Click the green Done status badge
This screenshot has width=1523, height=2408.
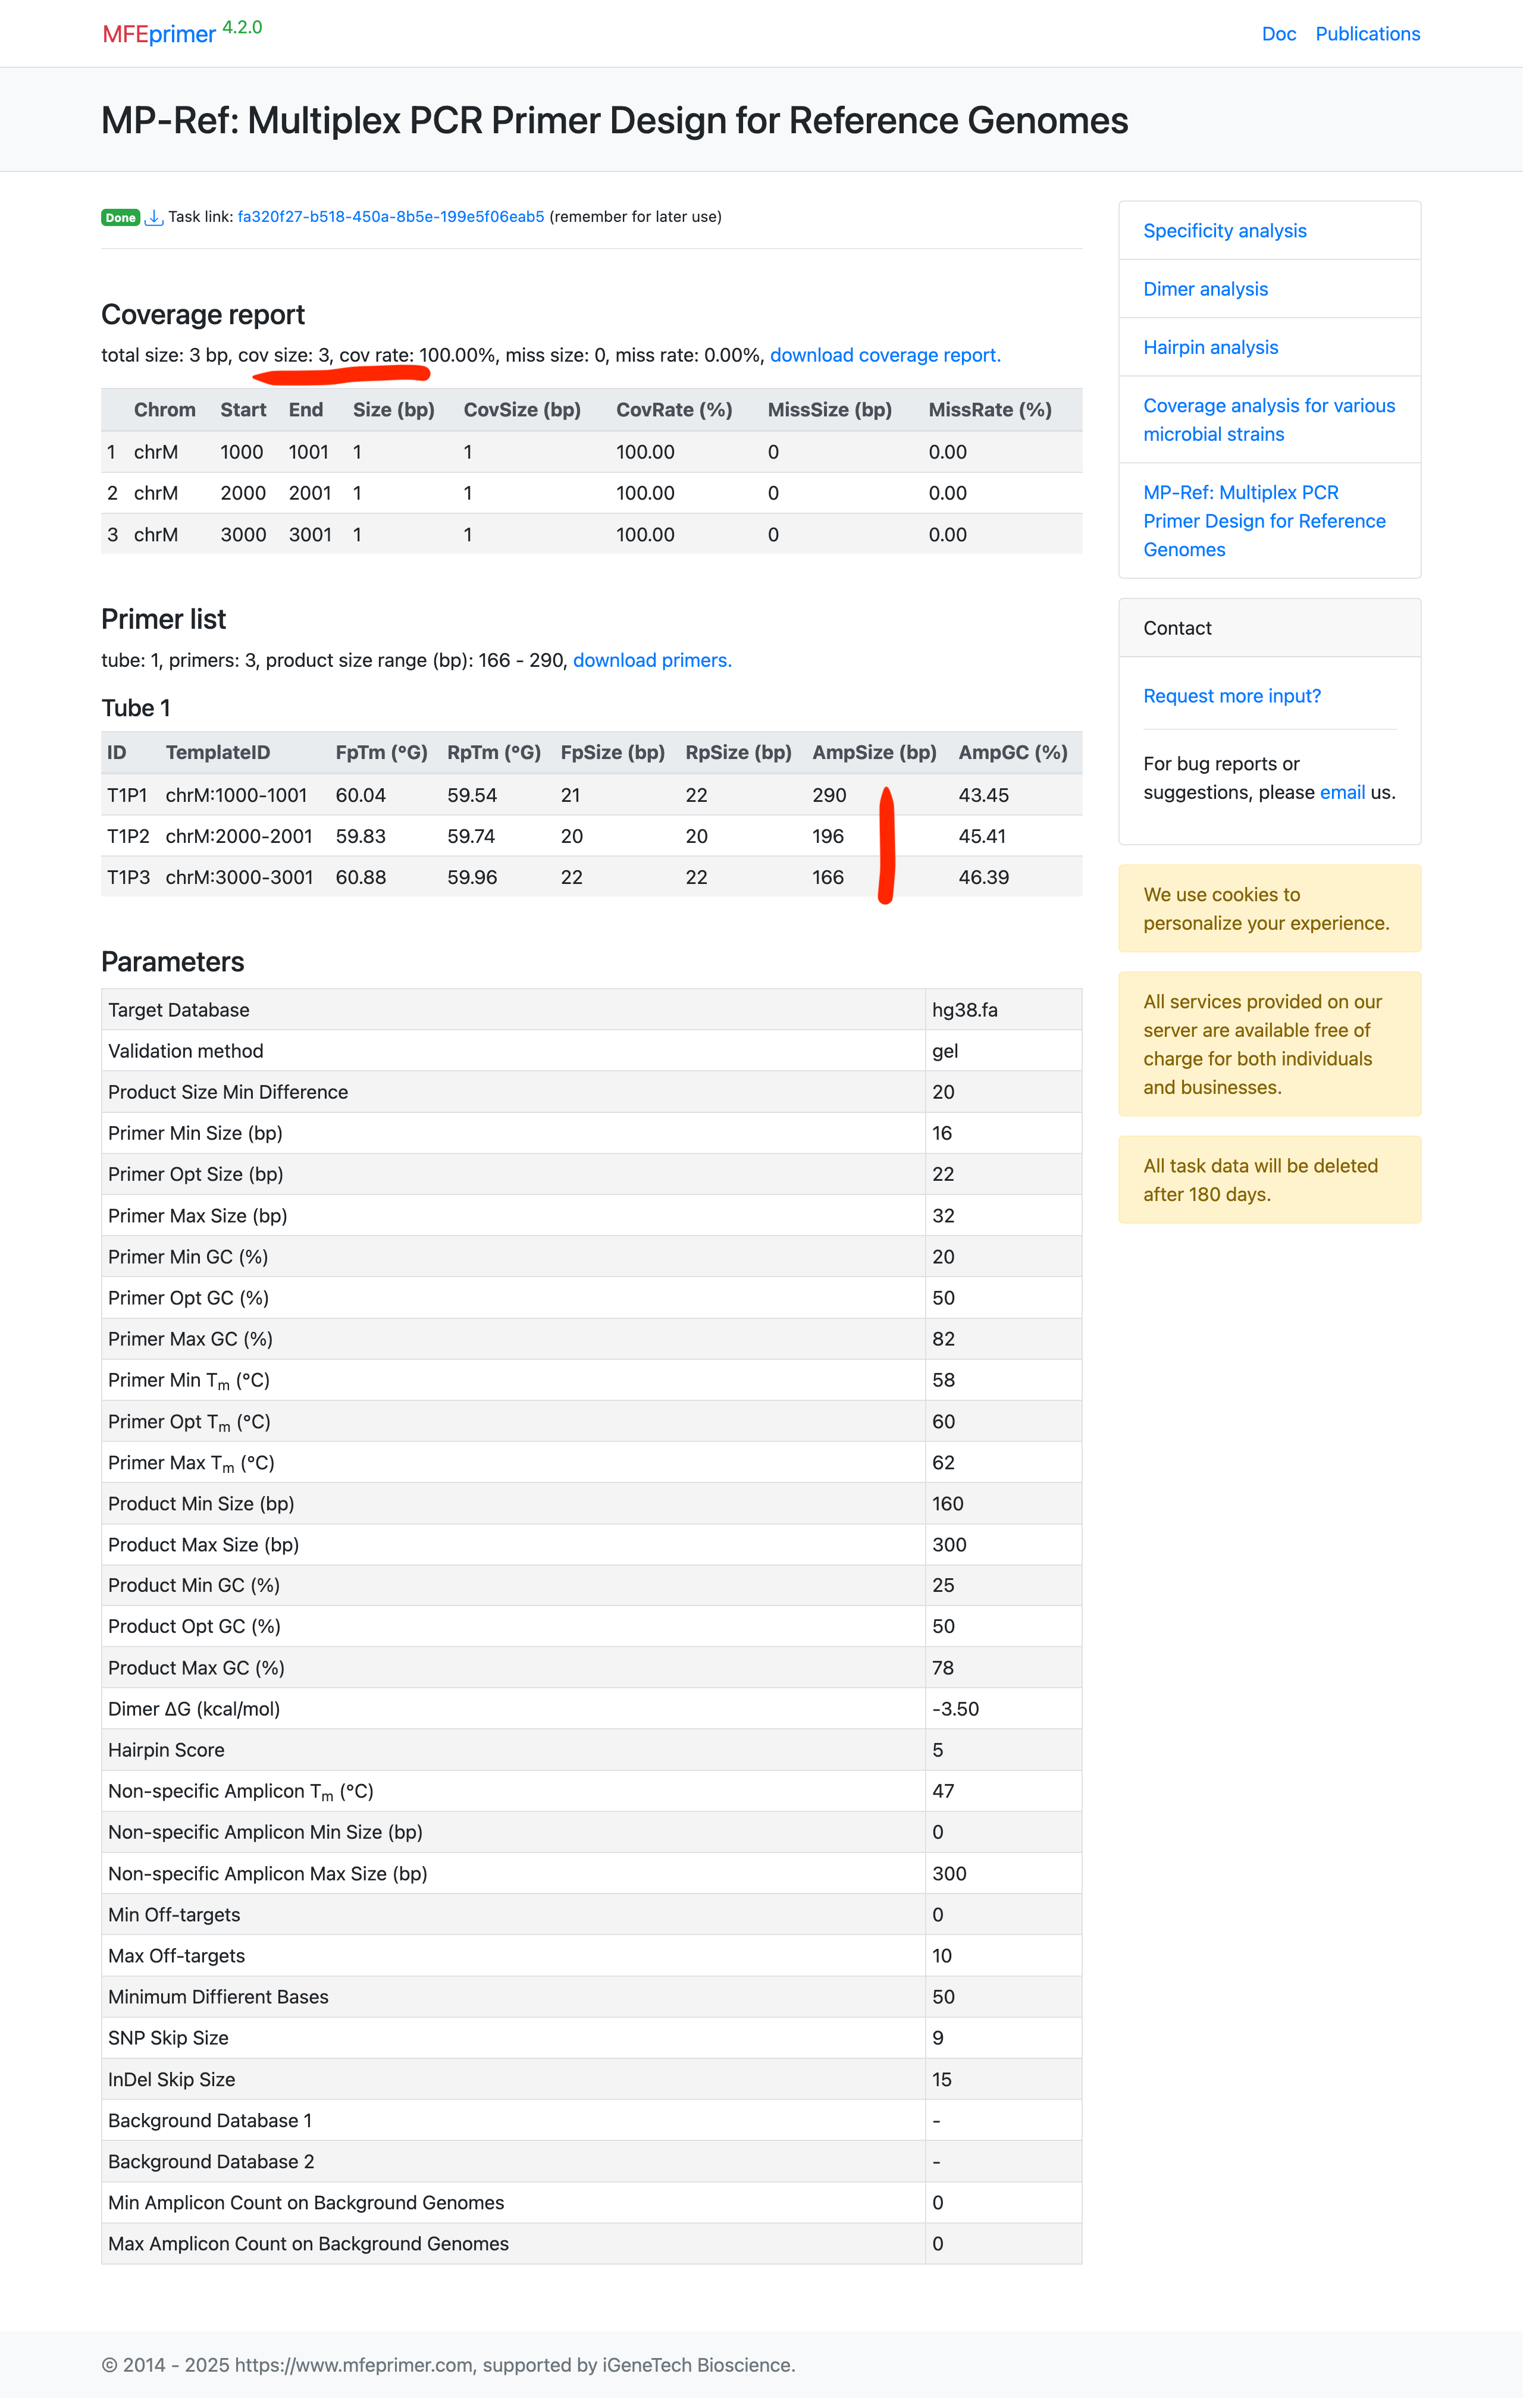(x=120, y=217)
